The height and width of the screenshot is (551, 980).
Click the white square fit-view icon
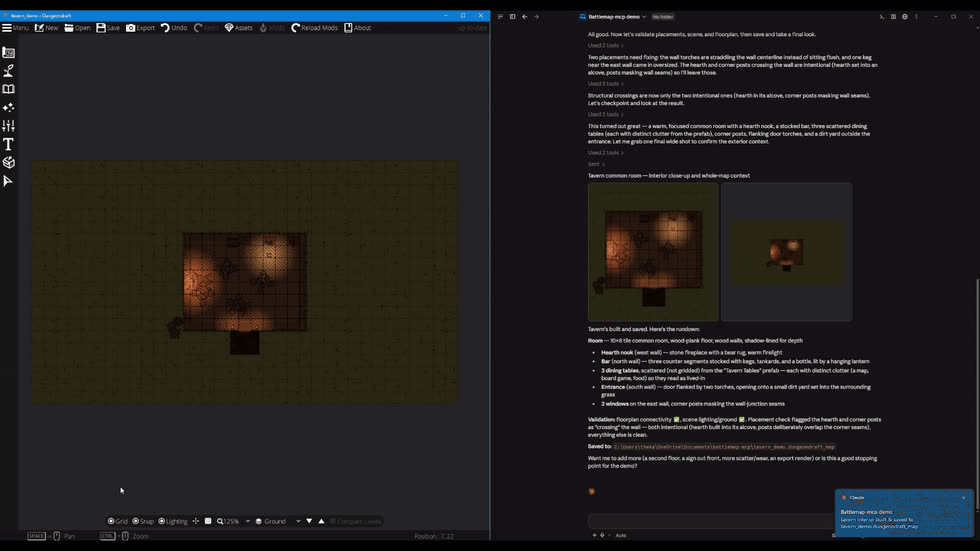click(208, 521)
